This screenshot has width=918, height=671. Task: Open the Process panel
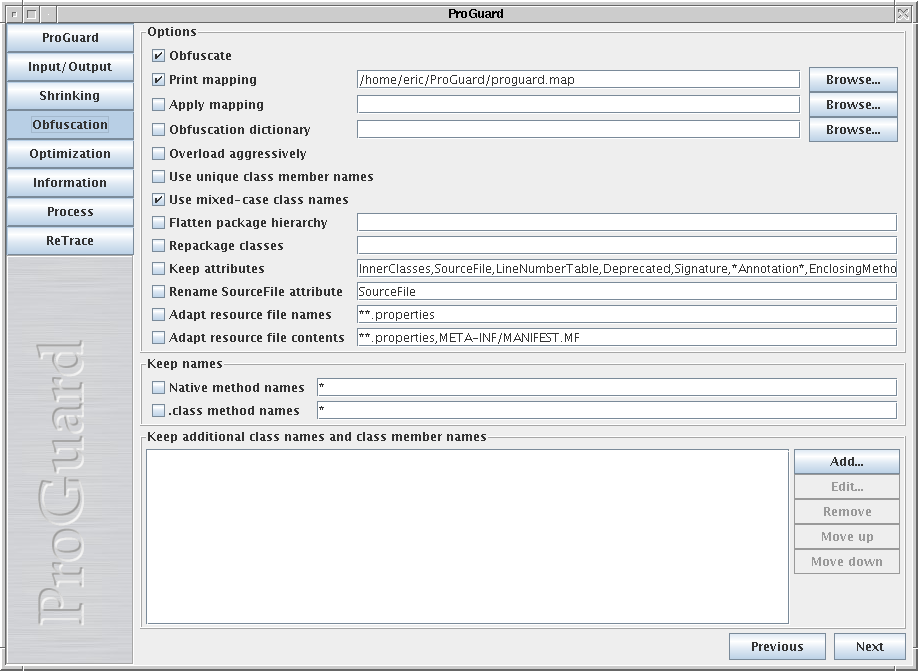(70, 212)
